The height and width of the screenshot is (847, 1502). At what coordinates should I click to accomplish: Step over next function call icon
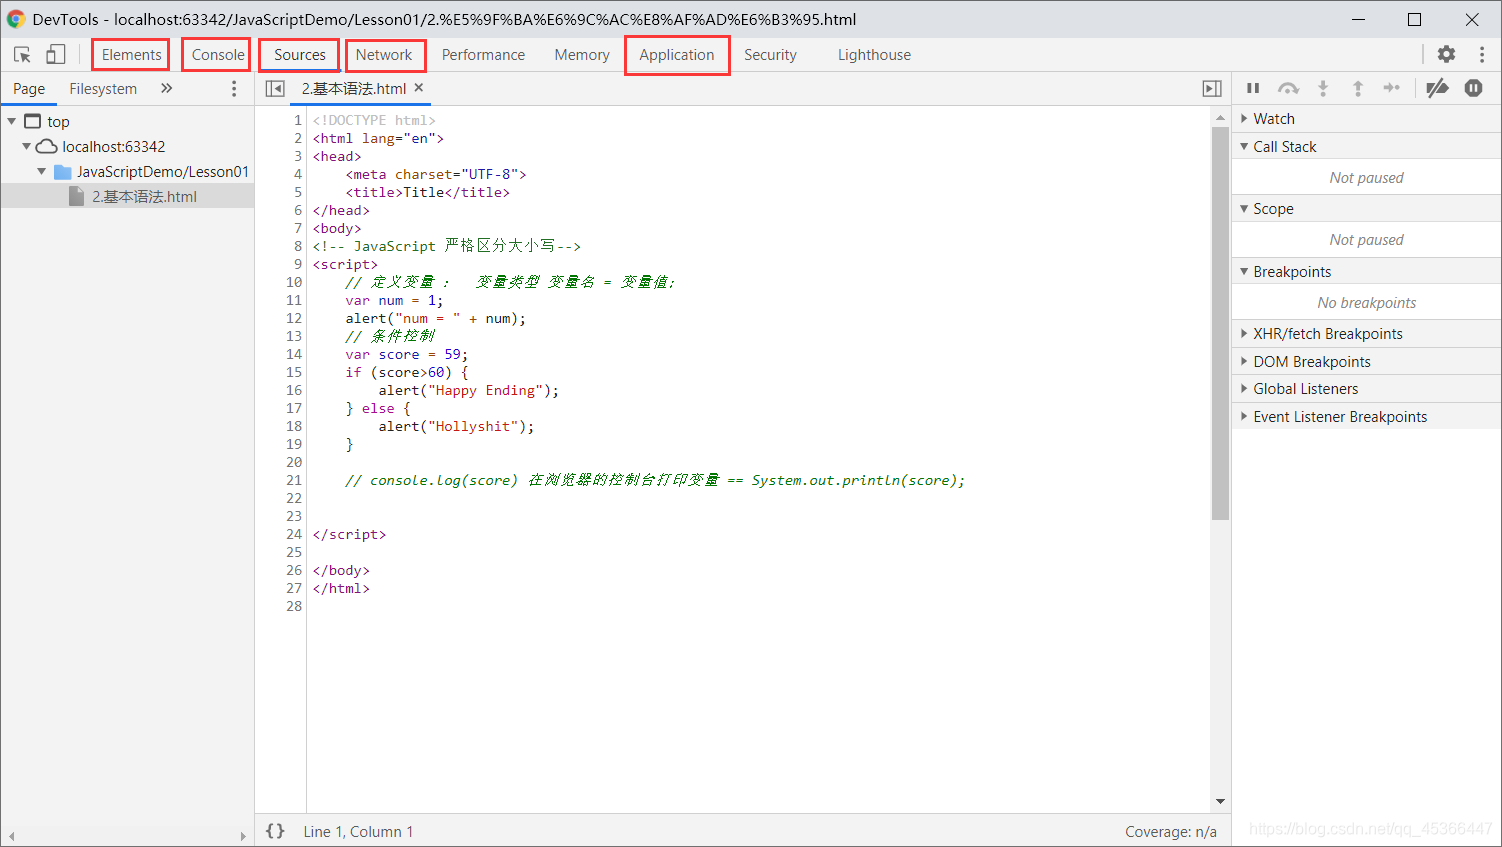(1289, 88)
